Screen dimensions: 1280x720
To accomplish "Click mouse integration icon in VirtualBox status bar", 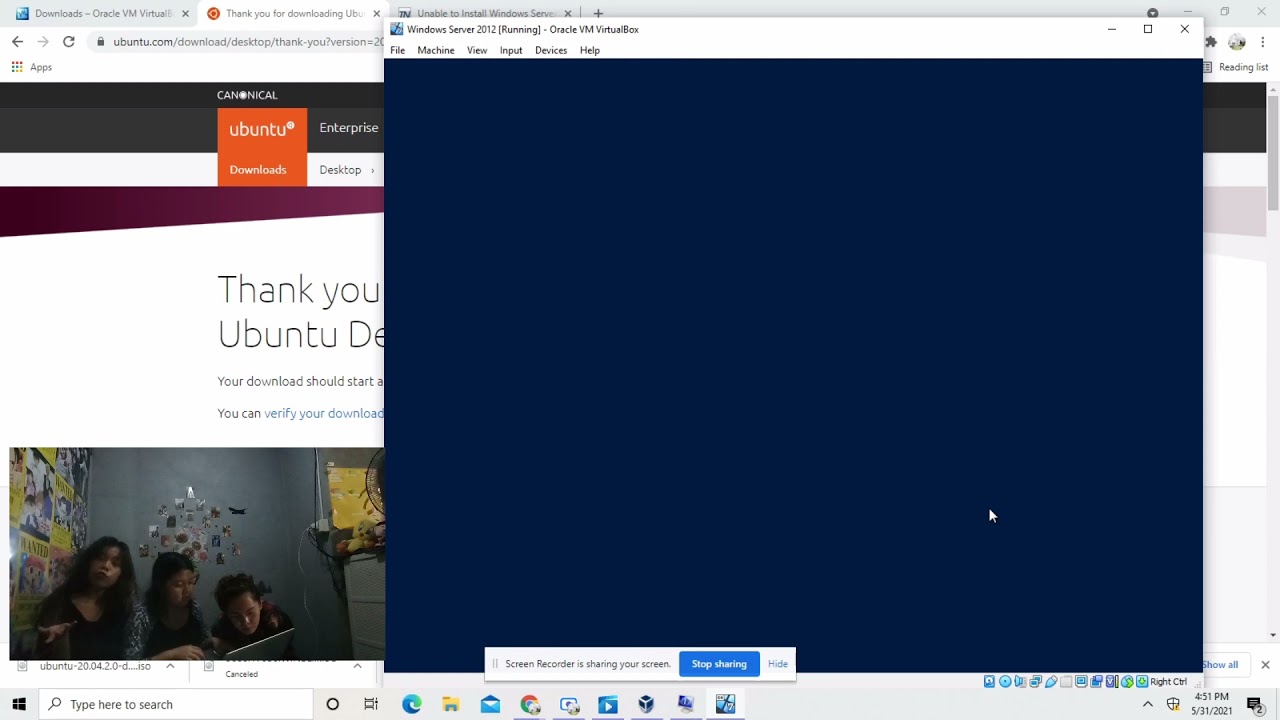I will coord(1127,681).
